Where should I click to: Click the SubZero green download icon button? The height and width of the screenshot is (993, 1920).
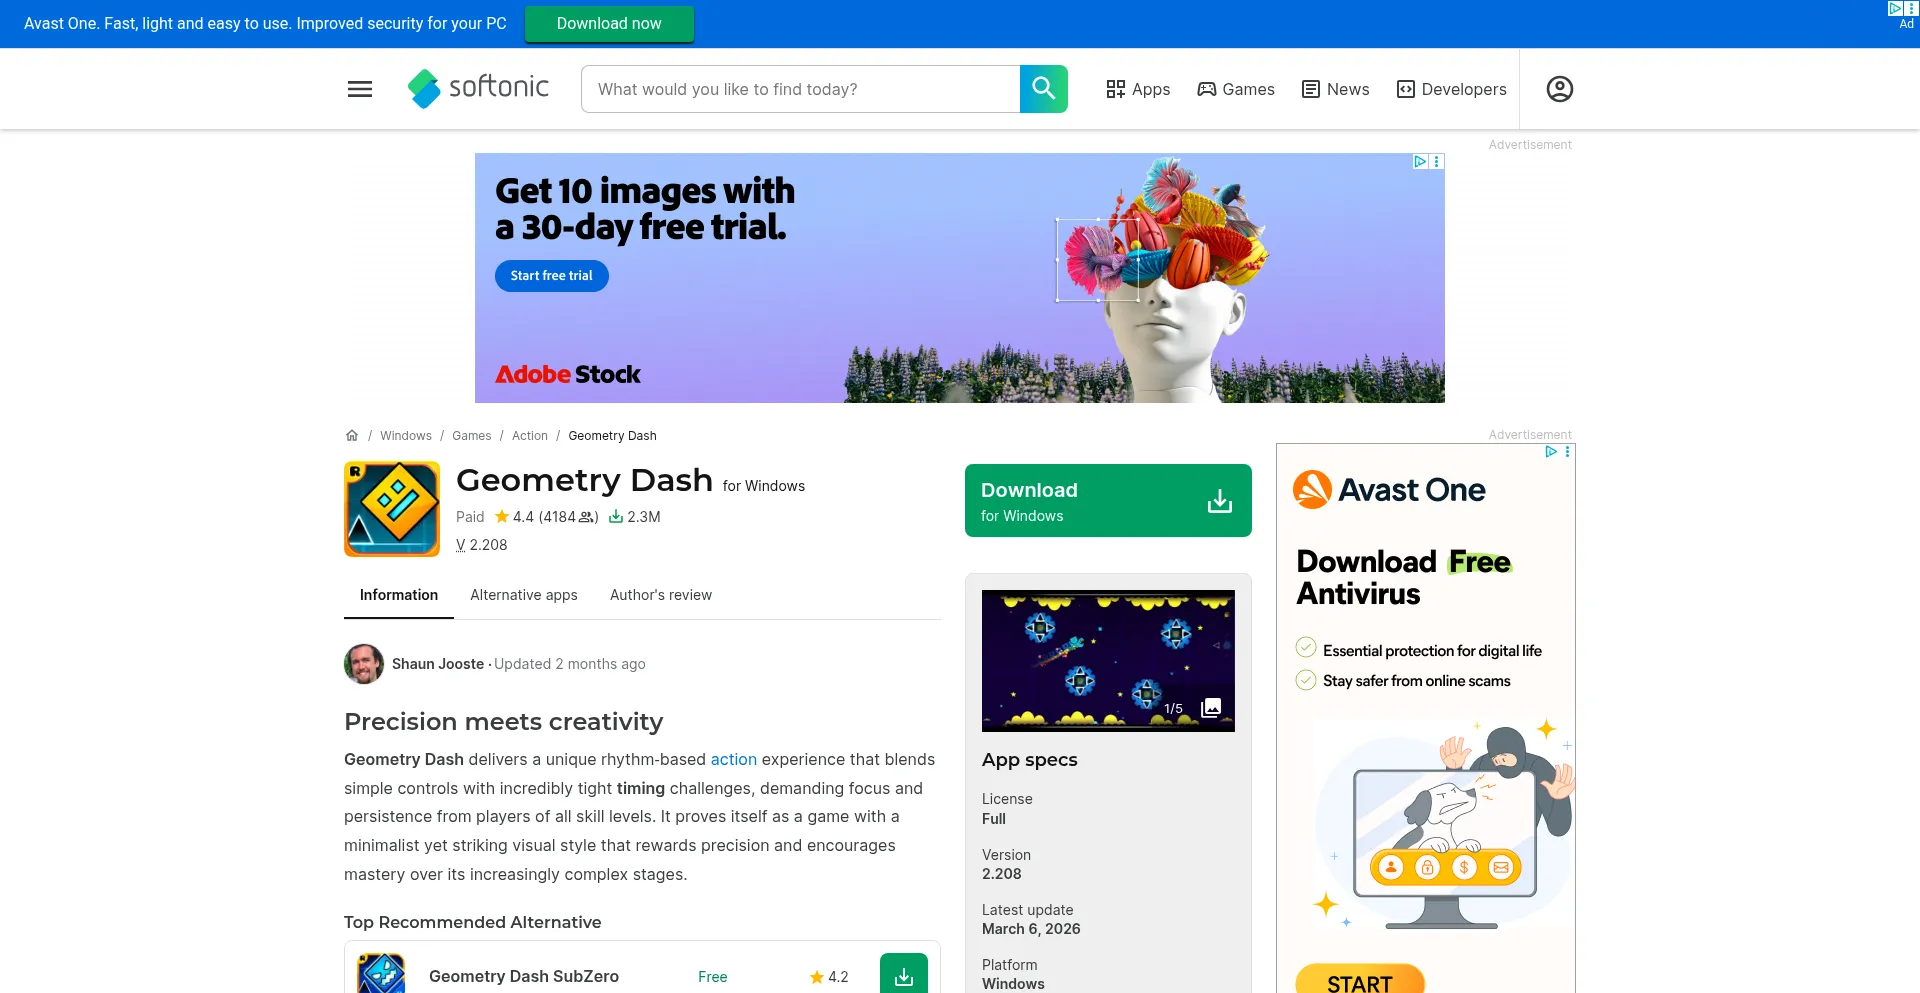point(903,975)
